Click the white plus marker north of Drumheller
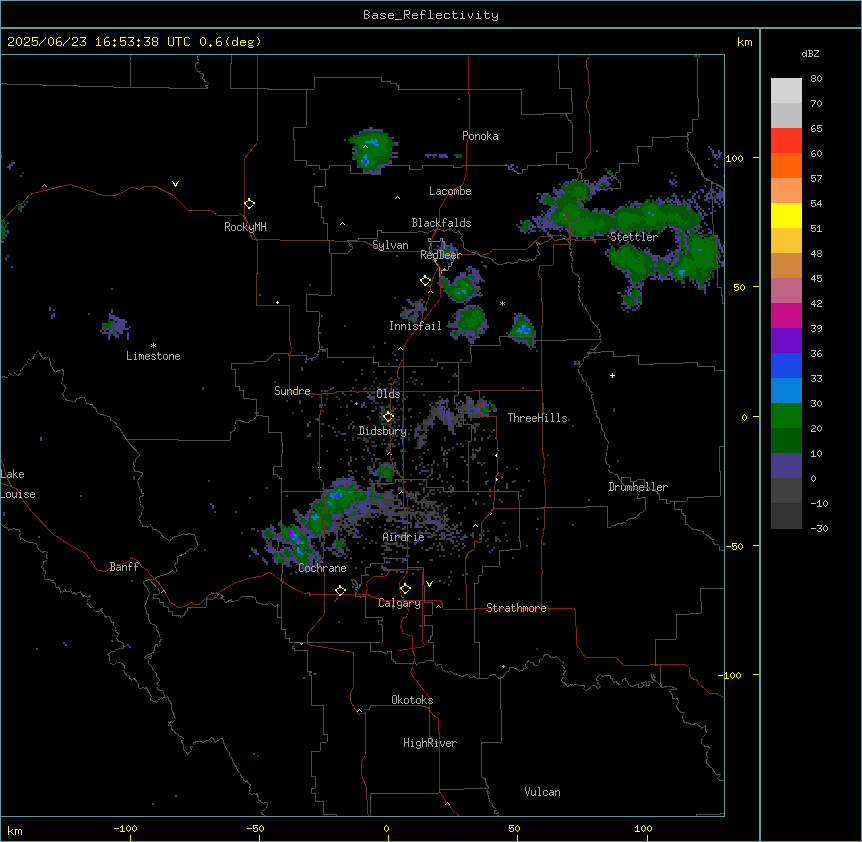 click(x=612, y=375)
